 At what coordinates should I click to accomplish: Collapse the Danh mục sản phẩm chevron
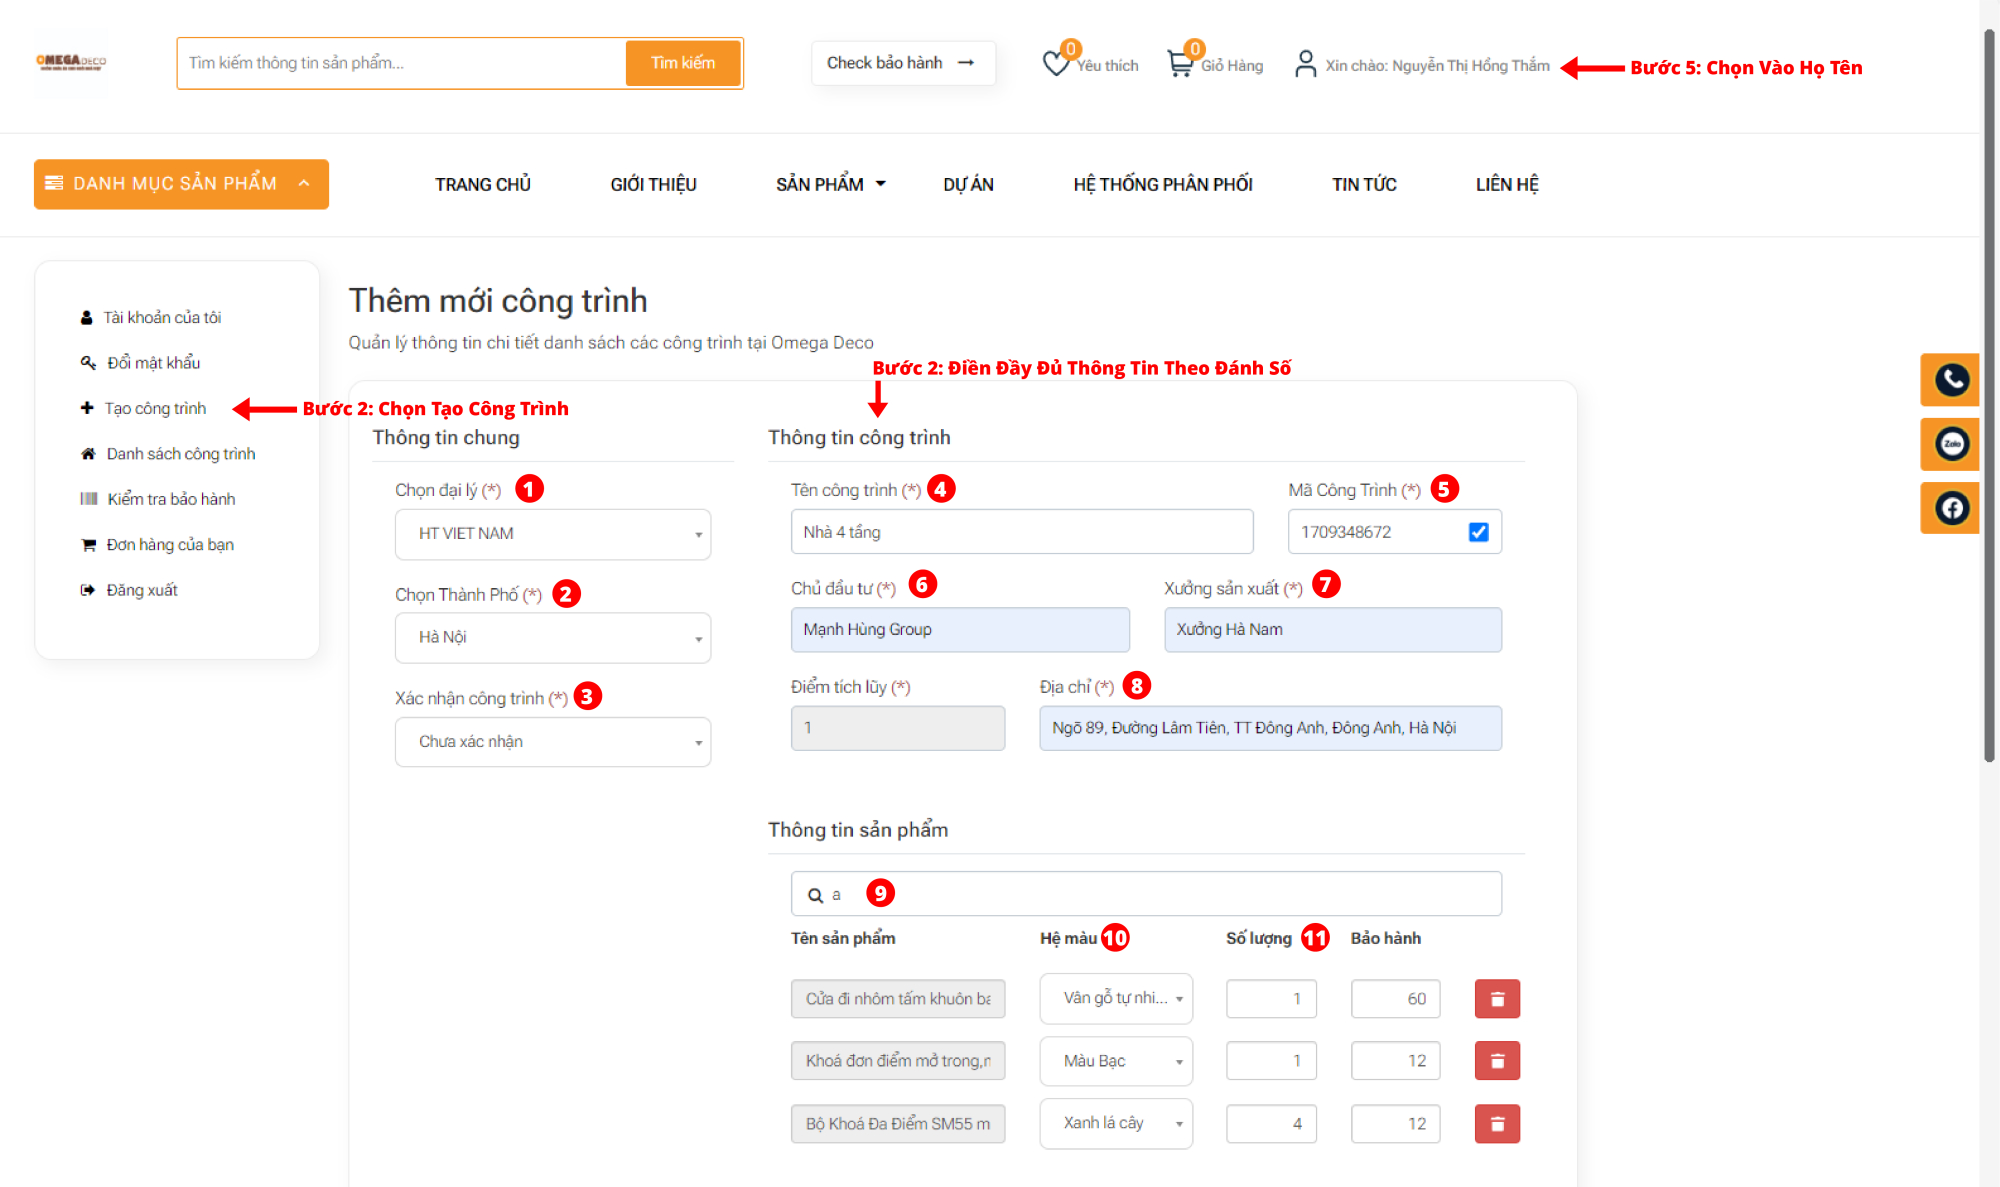tap(304, 183)
